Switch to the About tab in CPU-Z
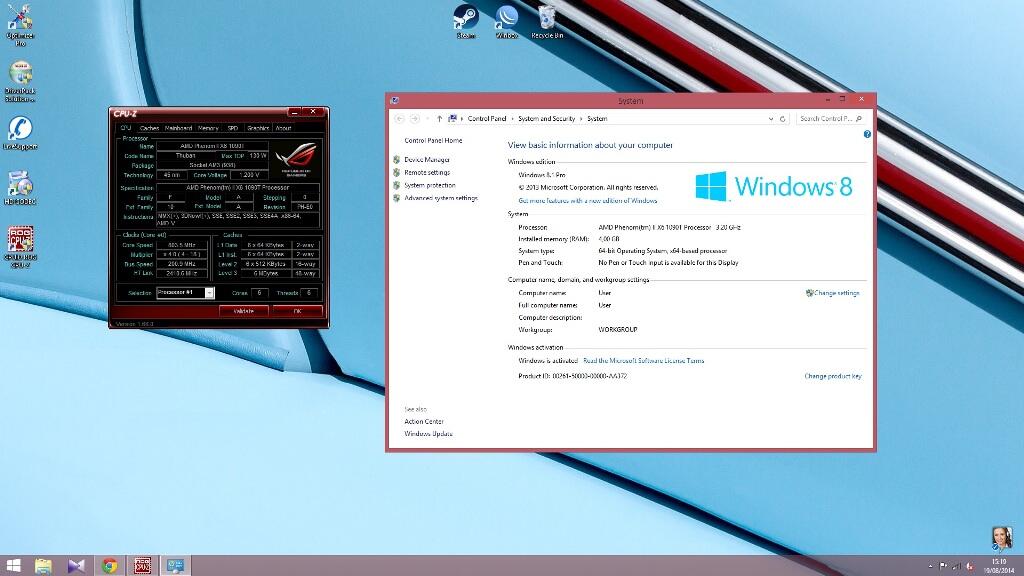The height and width of the screenshot is (576, 1024). tap(283, 128)
